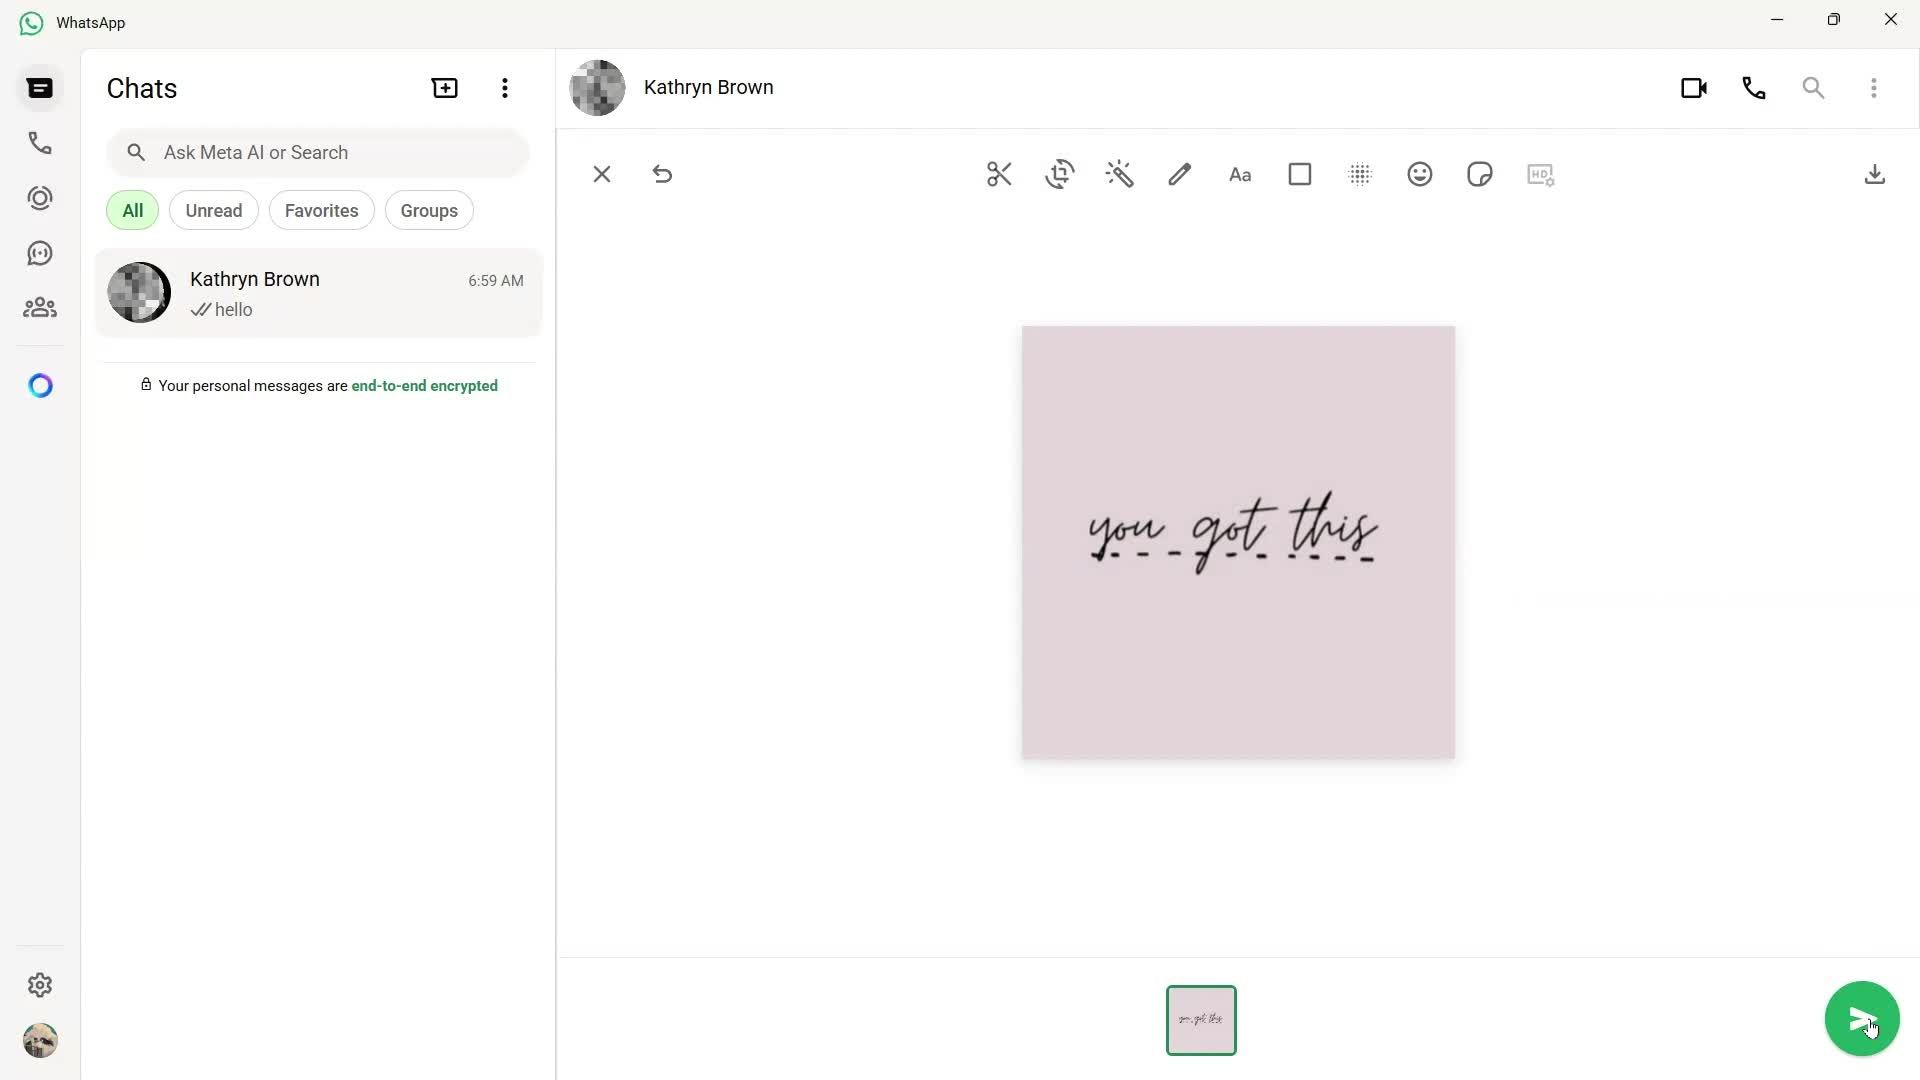Switch to the Favorites filter tab
1920x1080 pixels.
pos(321,210)
